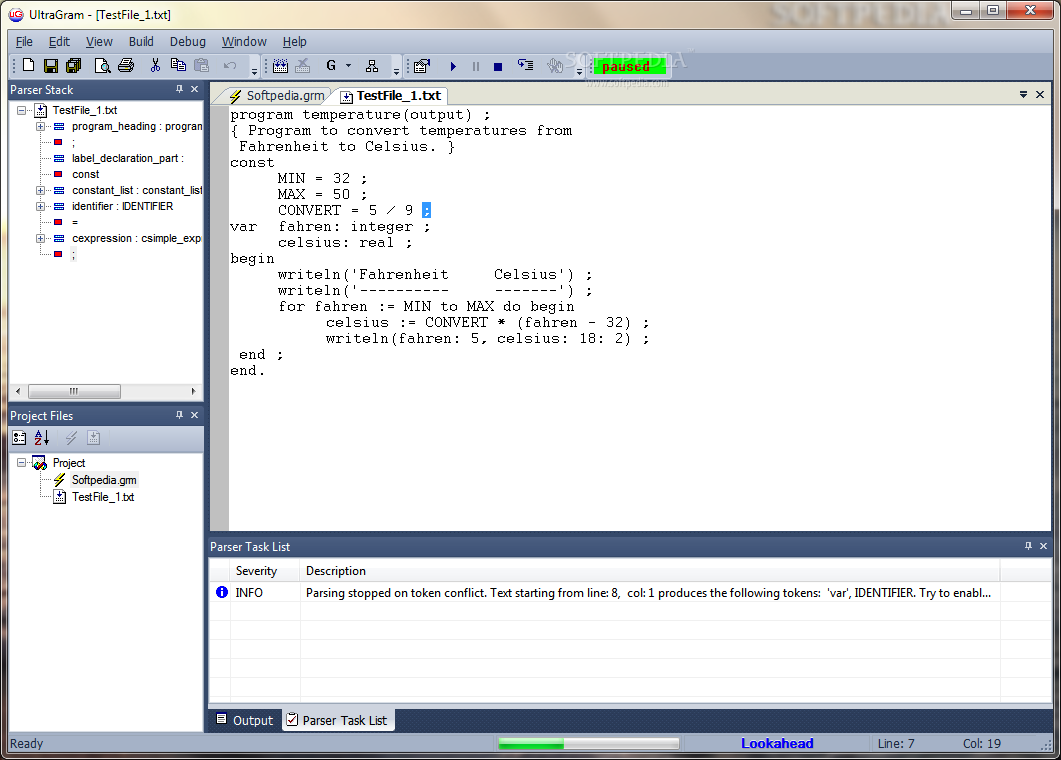
Task: Click categorized view icon in Project Files
Action: [19, 438]
